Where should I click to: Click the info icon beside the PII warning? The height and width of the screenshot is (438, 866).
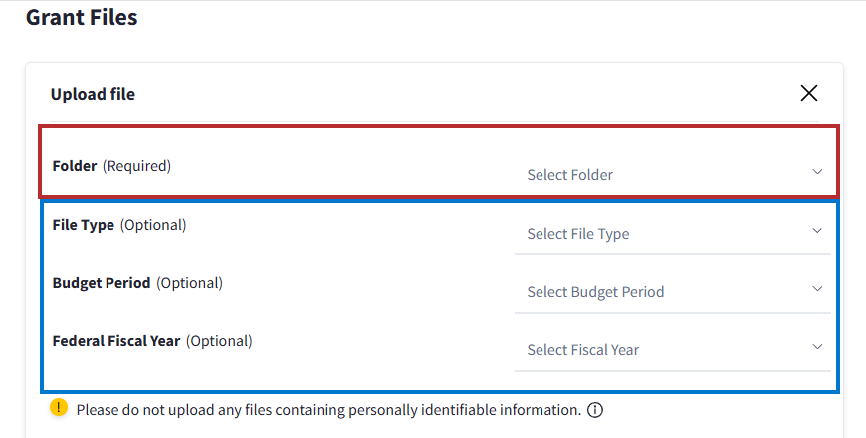595,410
